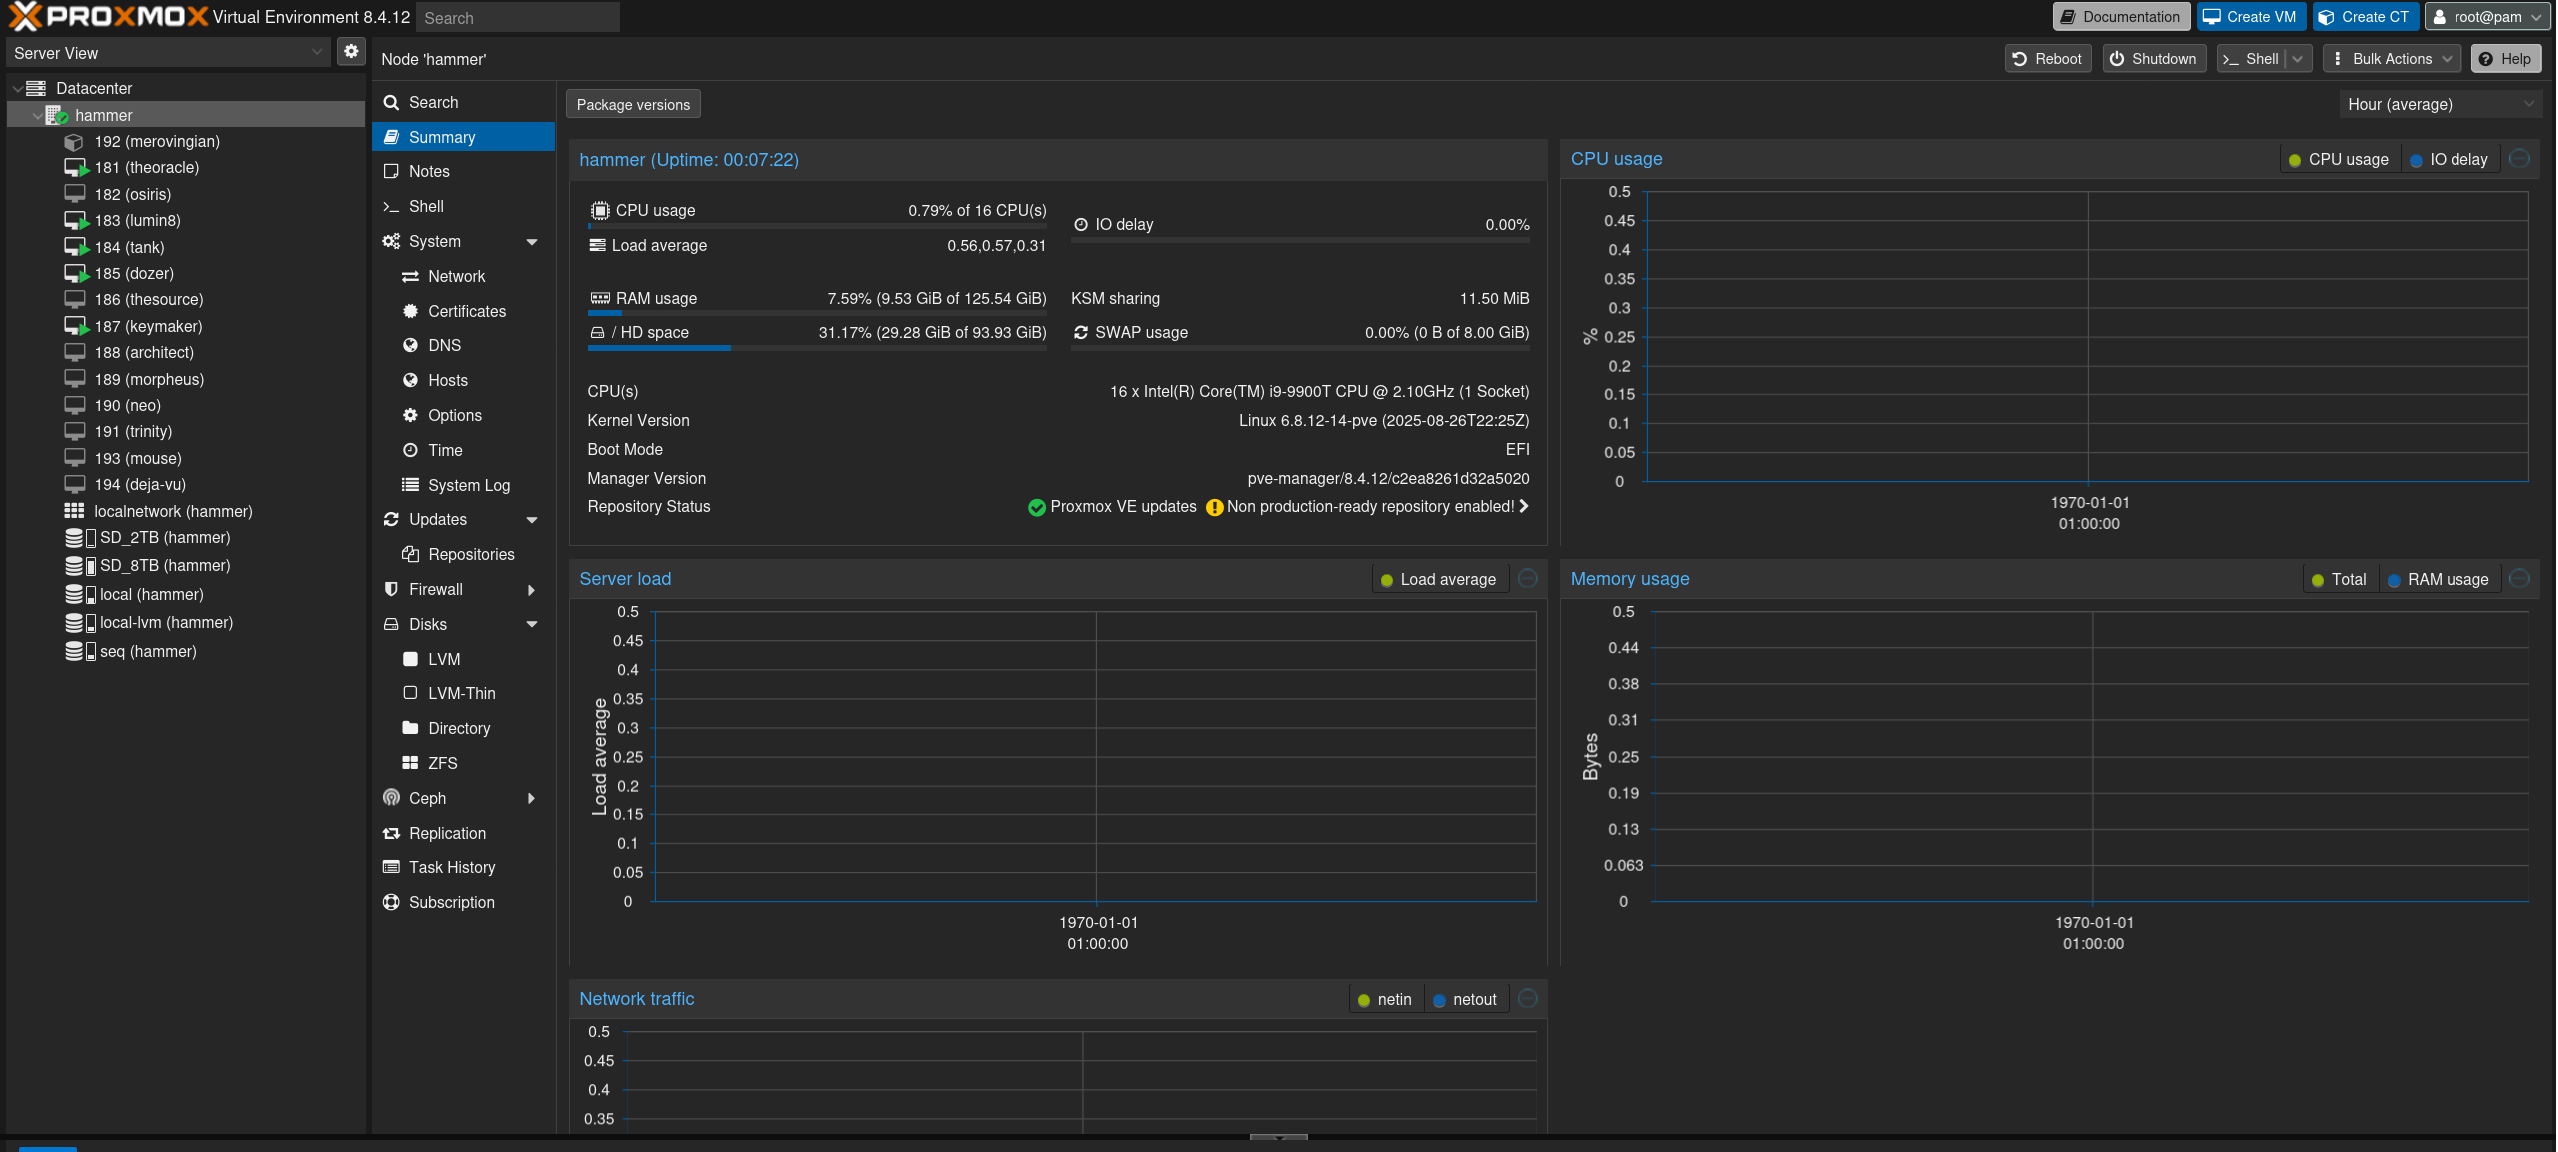Screen dimensions: 2558x1152
Task: Click the Package versions button
Action: (x=633, y=104)
